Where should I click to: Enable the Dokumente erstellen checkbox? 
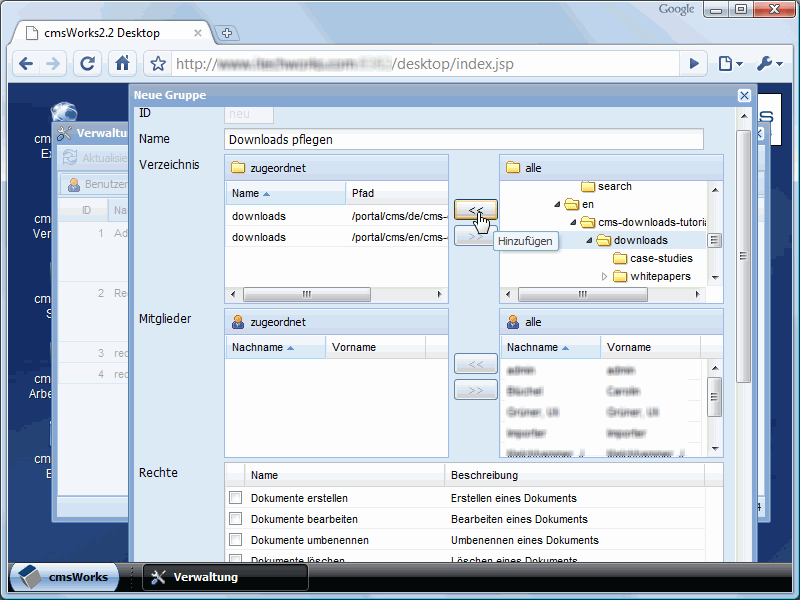(235, 498)
